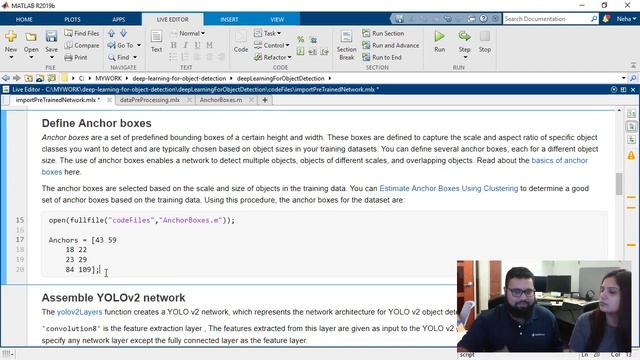
Task: Switch to the APPS ribbon tab
Action: point(119,19)
